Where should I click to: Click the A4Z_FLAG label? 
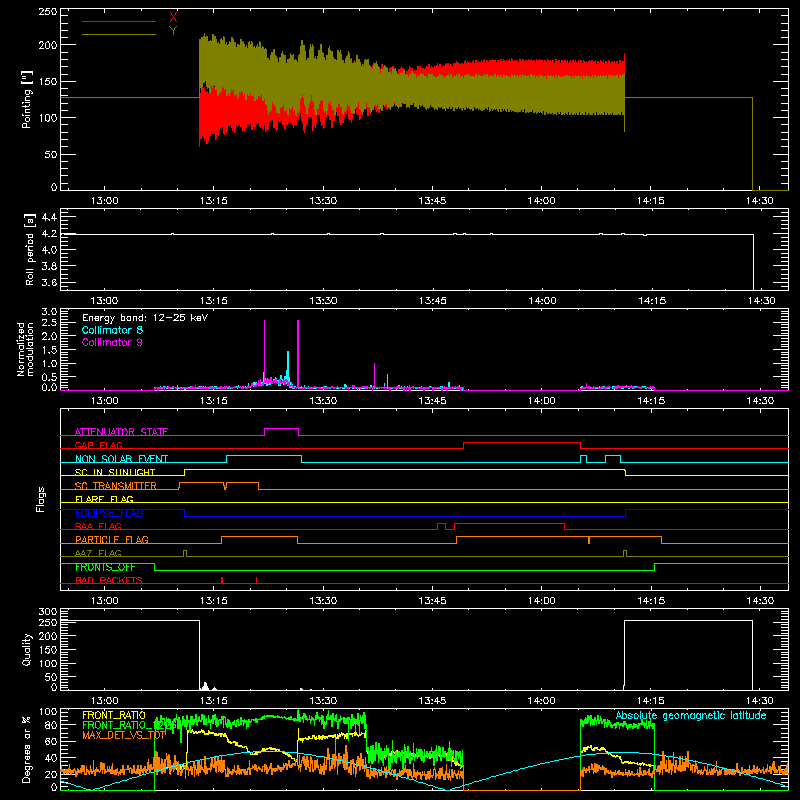click(x=98, y=553)
